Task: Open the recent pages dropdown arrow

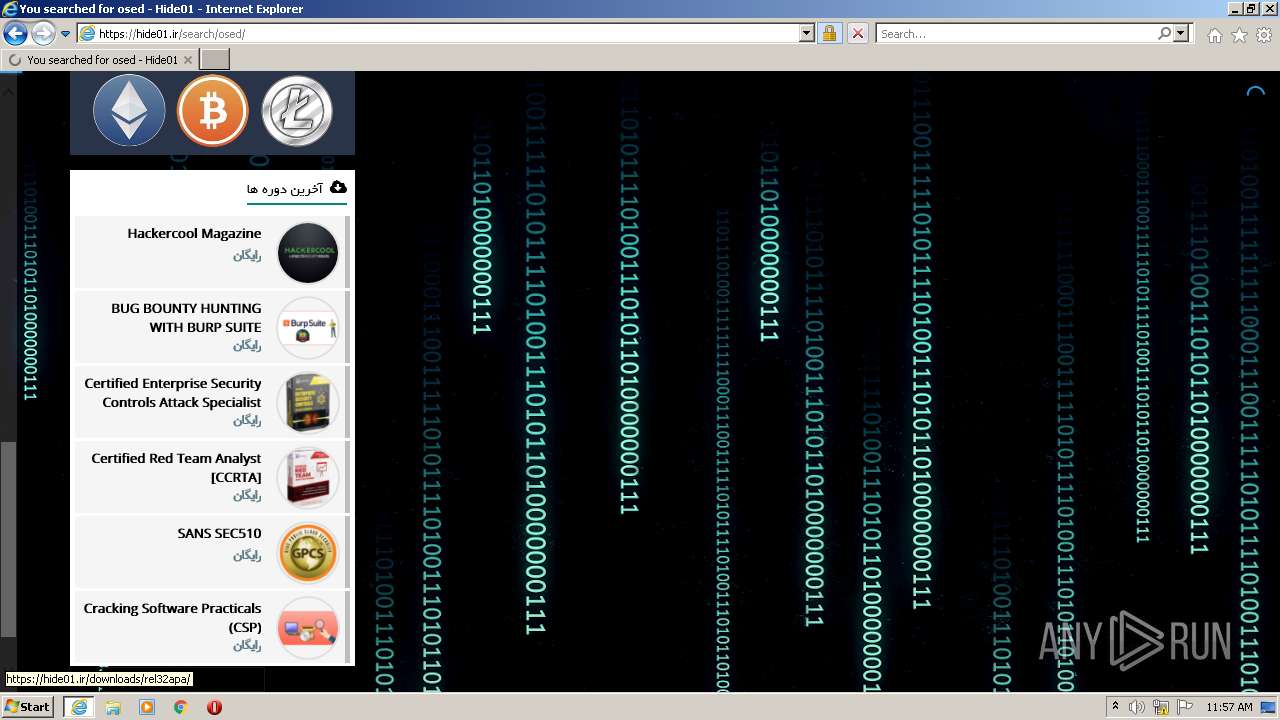Action: (x=66, y=33)
